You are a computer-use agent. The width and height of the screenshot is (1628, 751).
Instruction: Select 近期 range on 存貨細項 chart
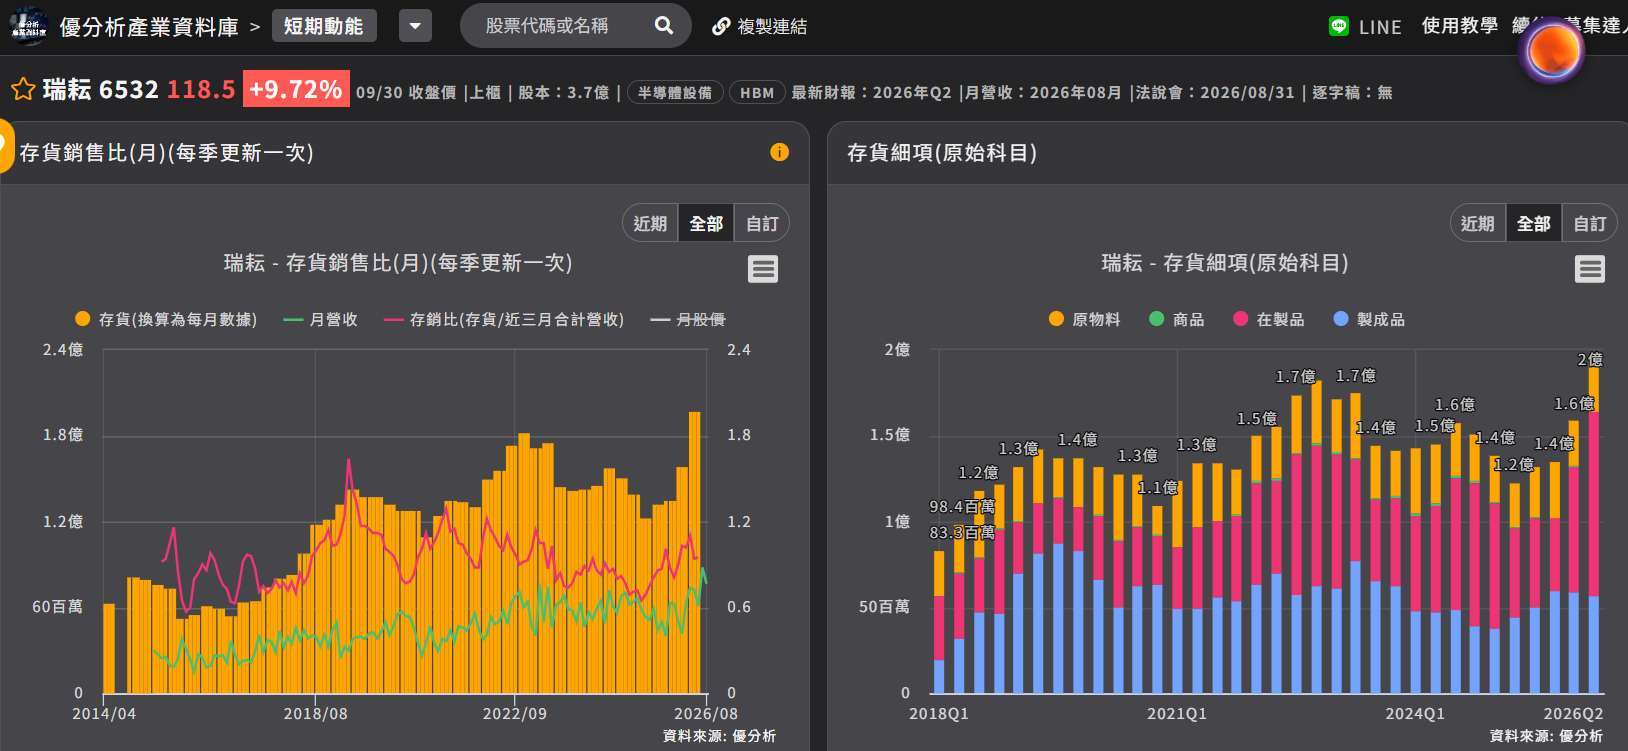pos(1478,223)
